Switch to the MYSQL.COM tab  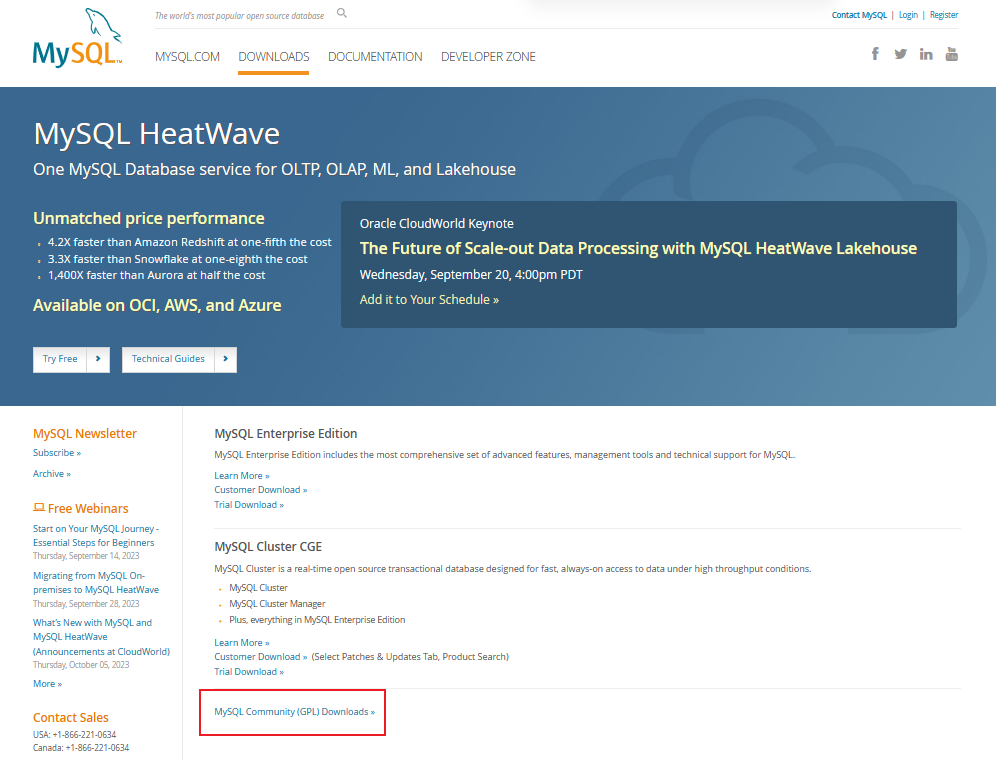pyautogui.click(x=187, y=57)
